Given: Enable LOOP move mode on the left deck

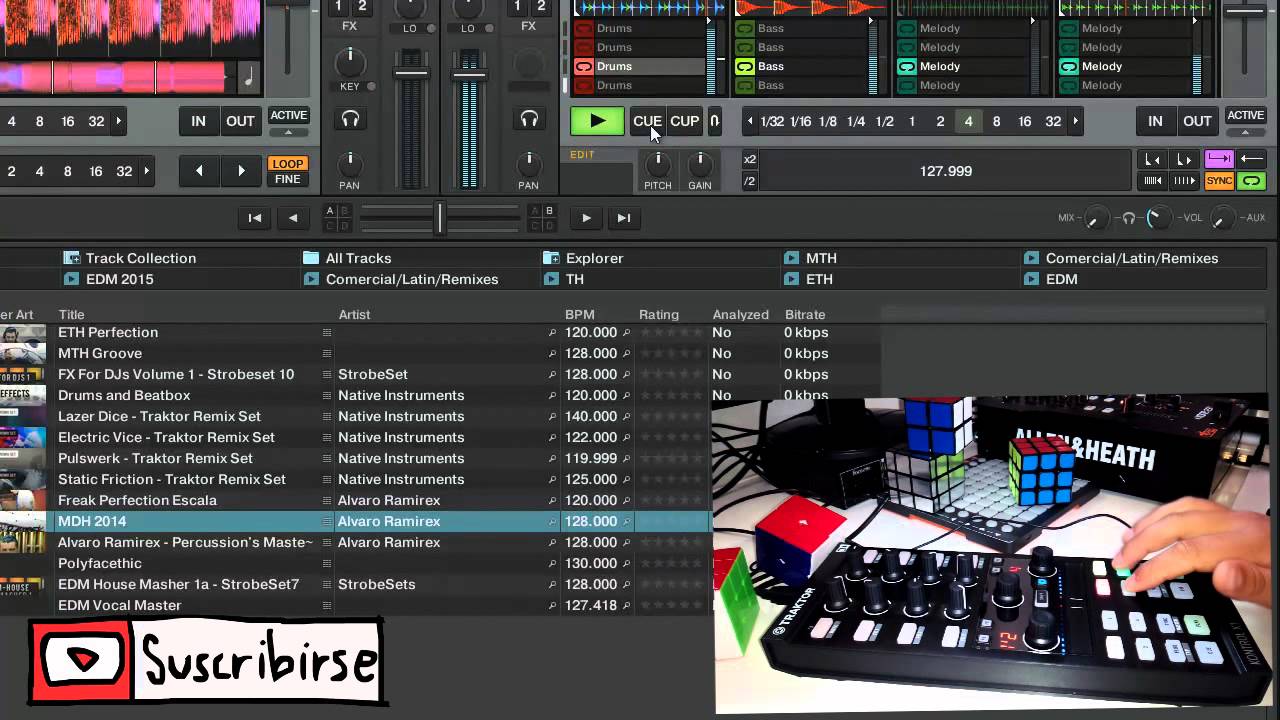Looking at the screenshot, I should click(287, 163).
